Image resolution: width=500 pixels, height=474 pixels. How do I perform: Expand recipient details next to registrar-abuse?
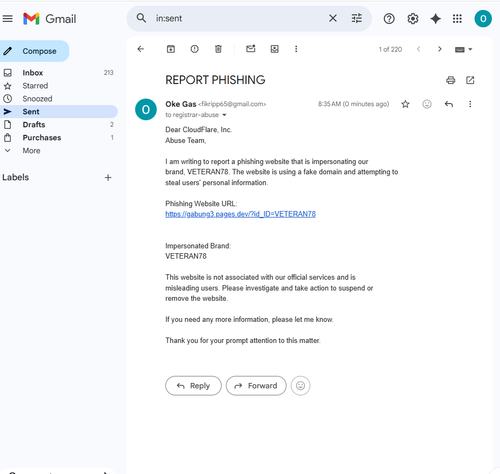click(x=224, y=115)
